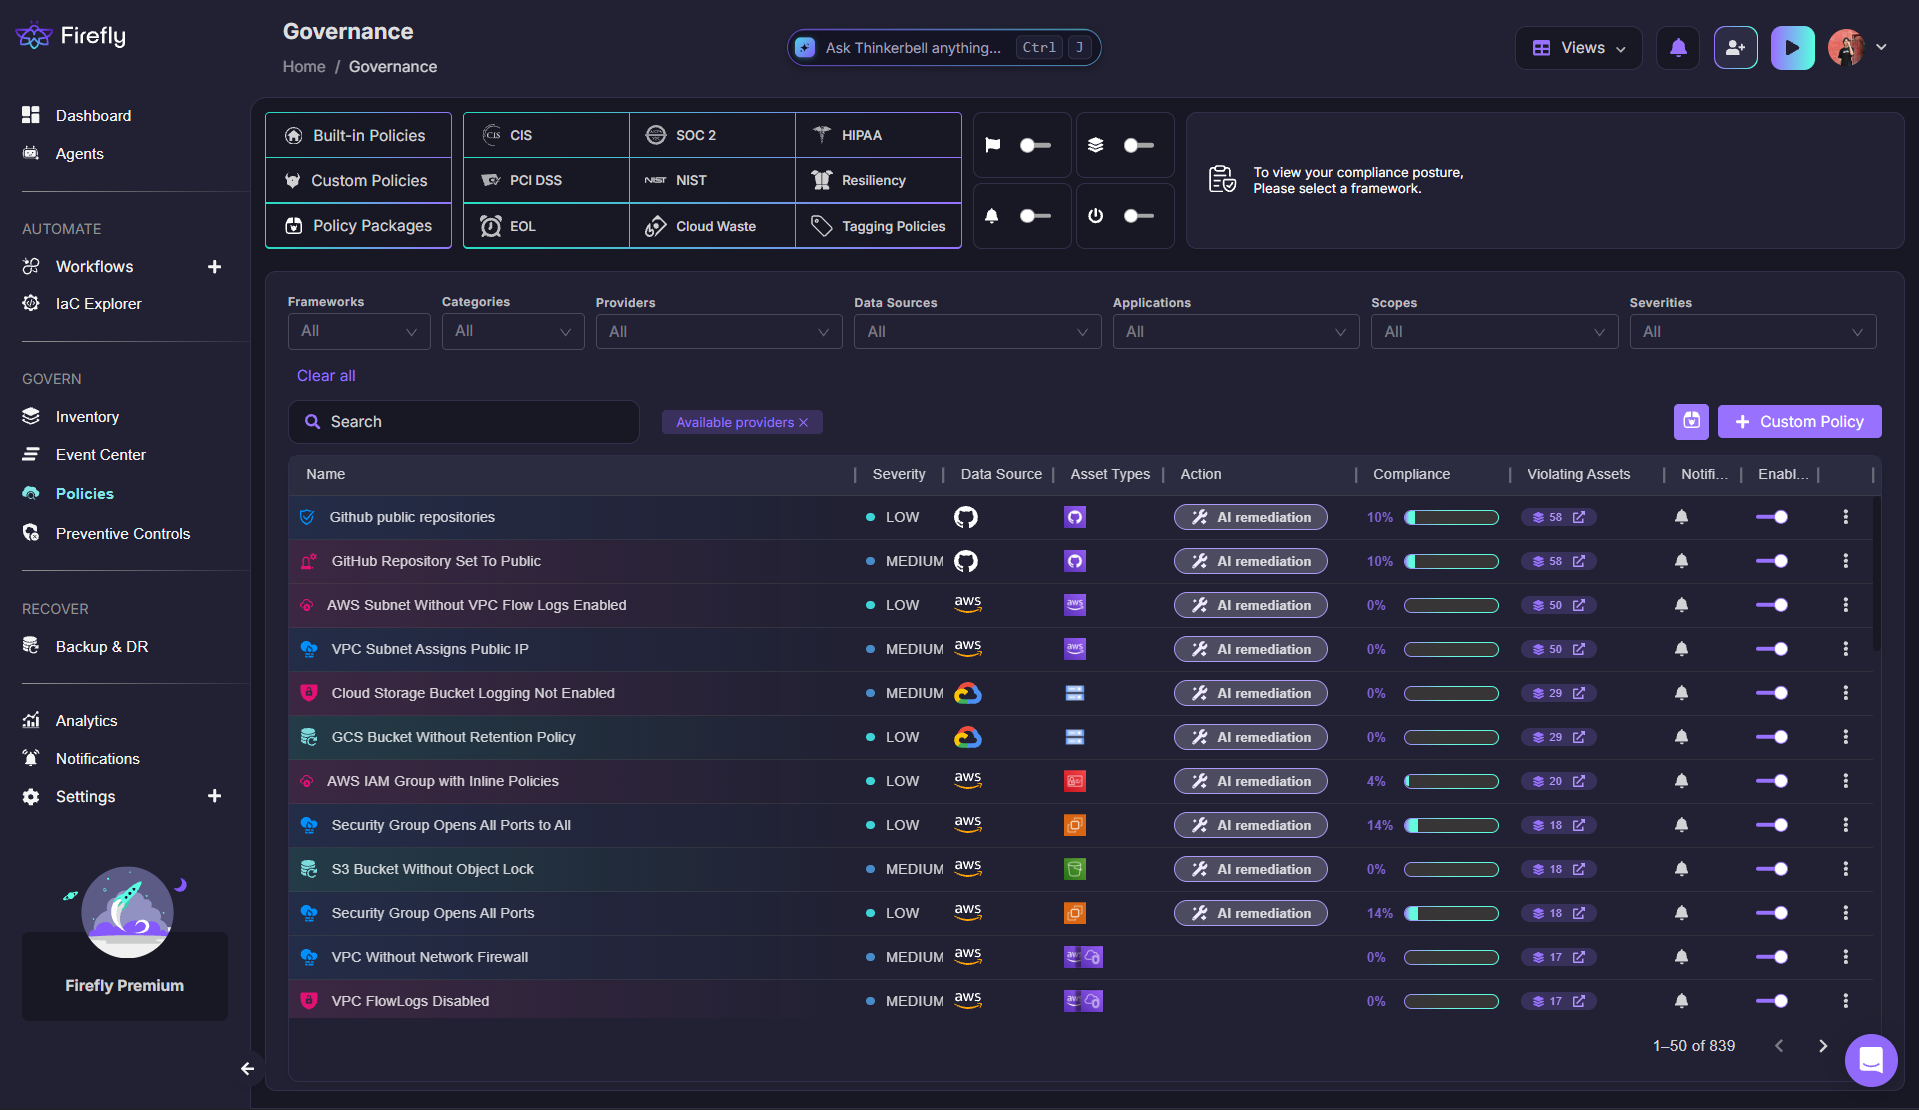The width and height of the screenshot is (1919, 1110).
Task: Click notification bell for VPC Subnet Assigns Public IP
Action: [x=1681, y=649]
